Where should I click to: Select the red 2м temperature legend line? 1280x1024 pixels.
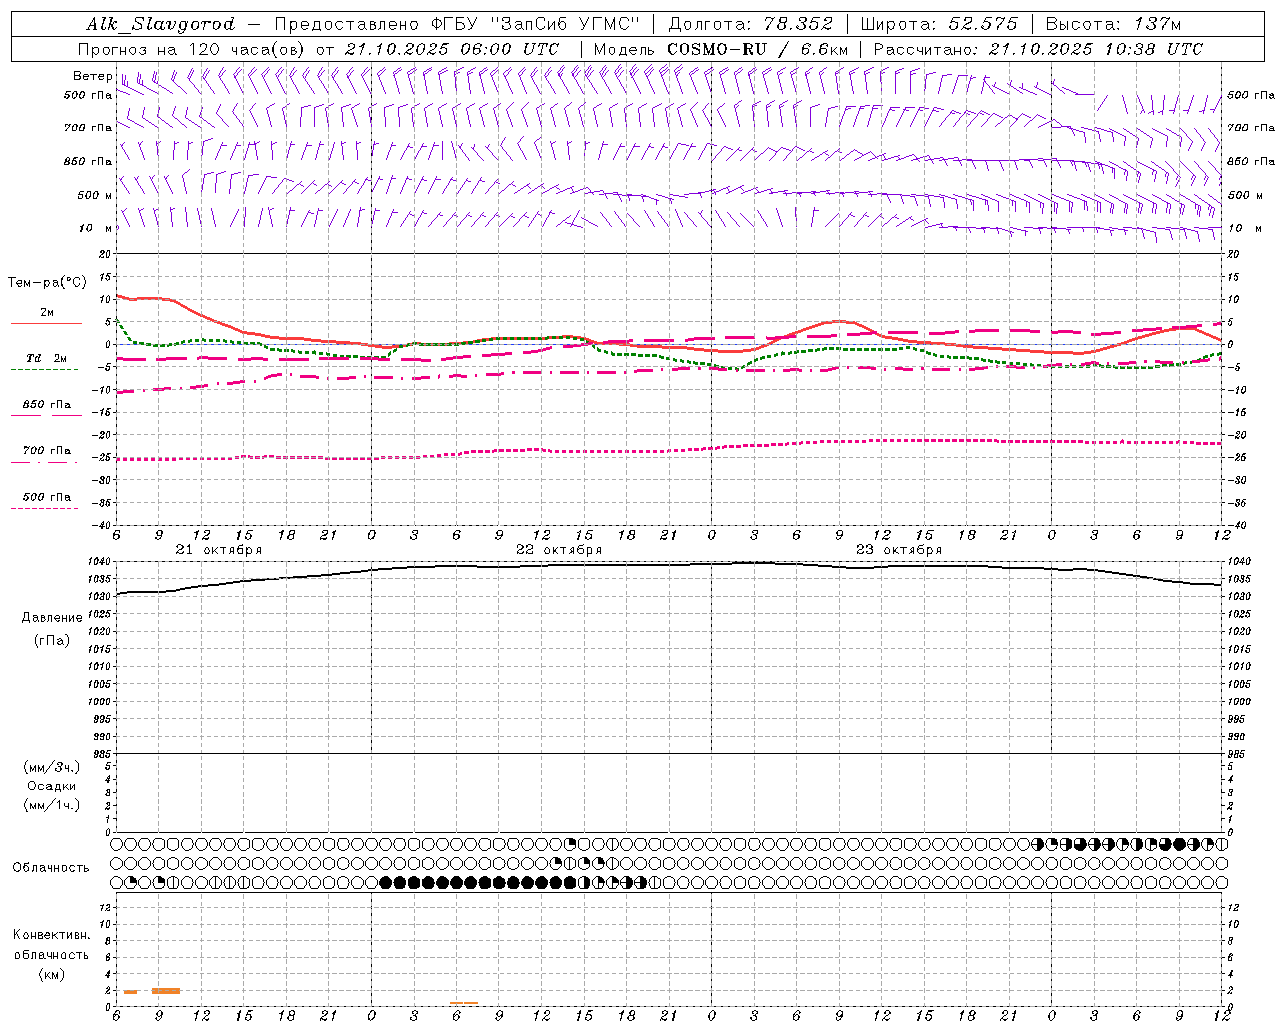tap(47, 323)
